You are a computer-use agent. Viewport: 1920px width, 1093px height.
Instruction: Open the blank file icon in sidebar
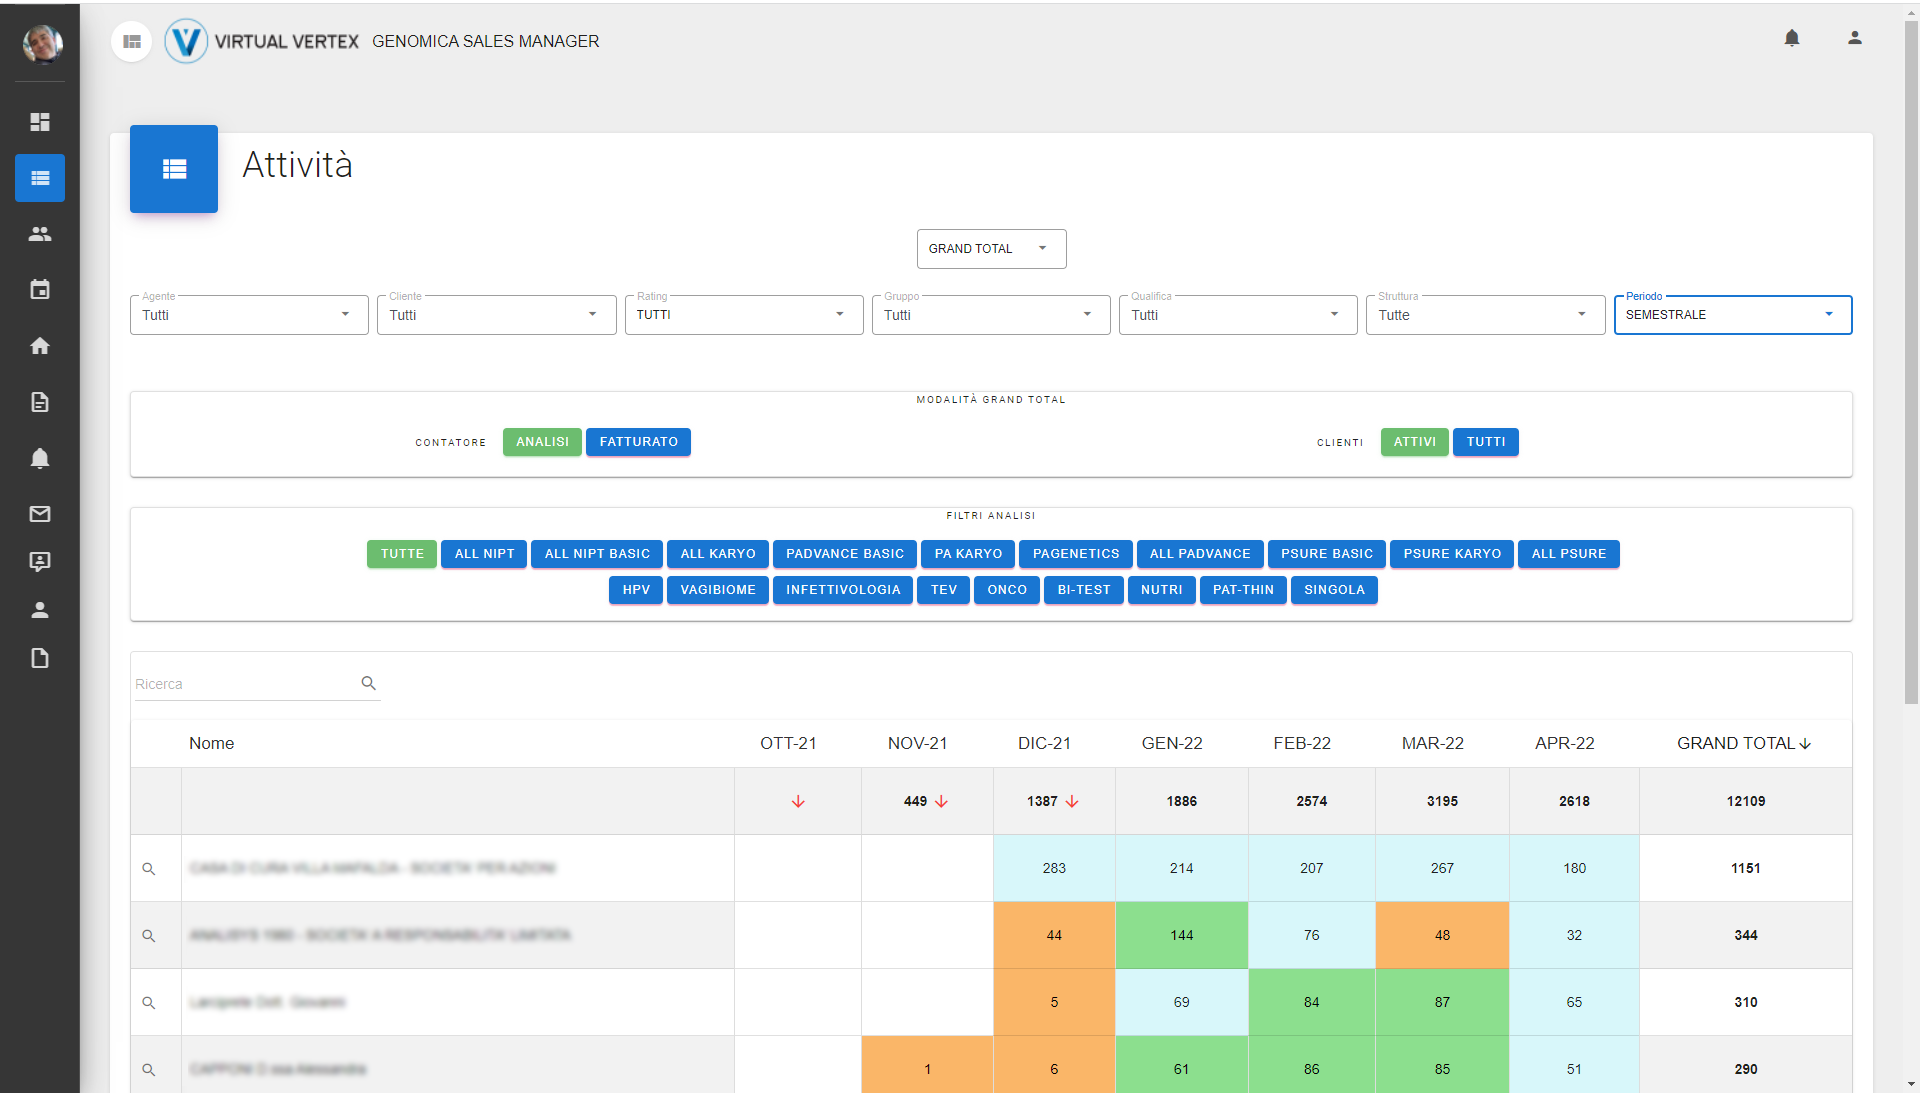(x=40, y=658)
